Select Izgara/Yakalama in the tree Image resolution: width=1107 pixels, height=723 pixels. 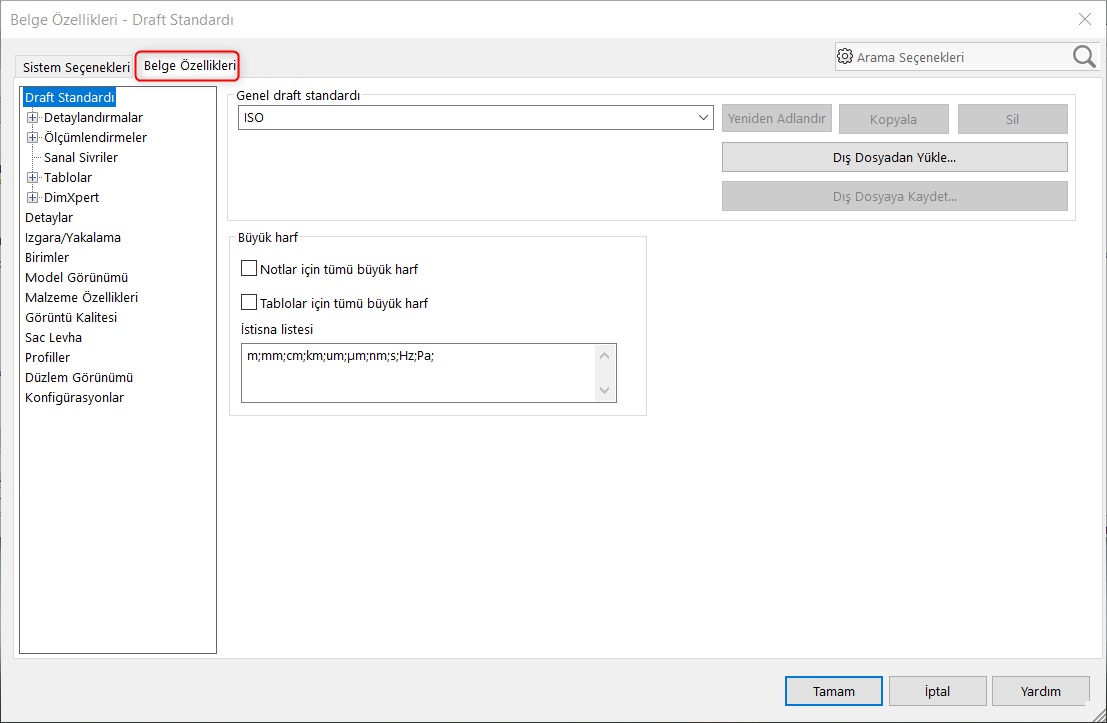[73, 237]
